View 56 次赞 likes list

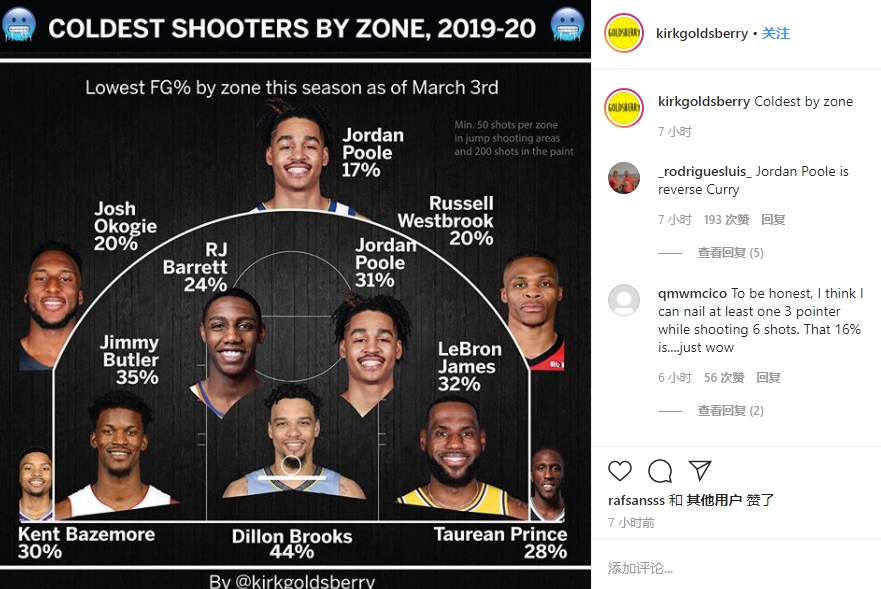click(x=724, y=378)
